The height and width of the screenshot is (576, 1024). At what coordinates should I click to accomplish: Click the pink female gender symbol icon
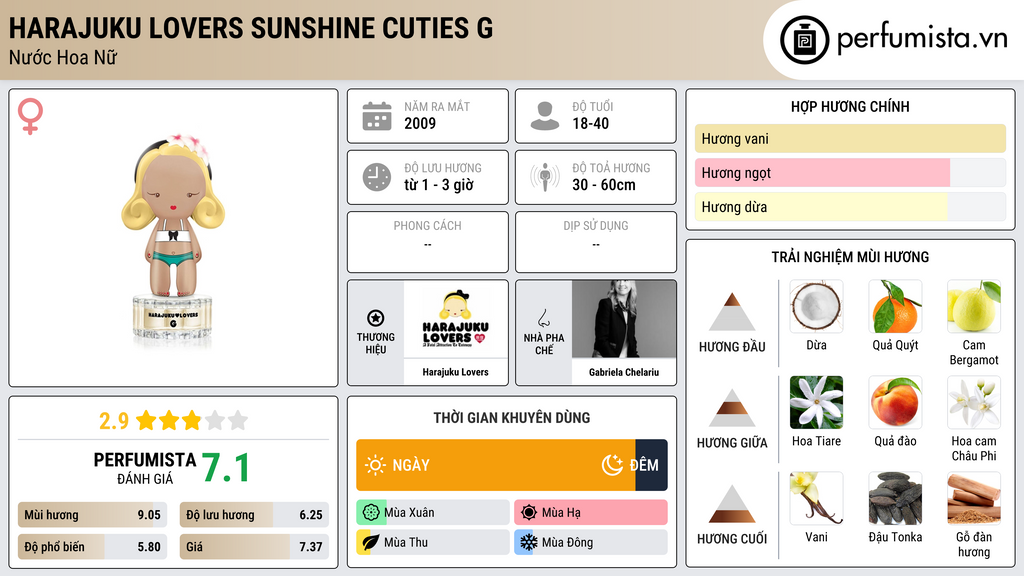point(30,116)
